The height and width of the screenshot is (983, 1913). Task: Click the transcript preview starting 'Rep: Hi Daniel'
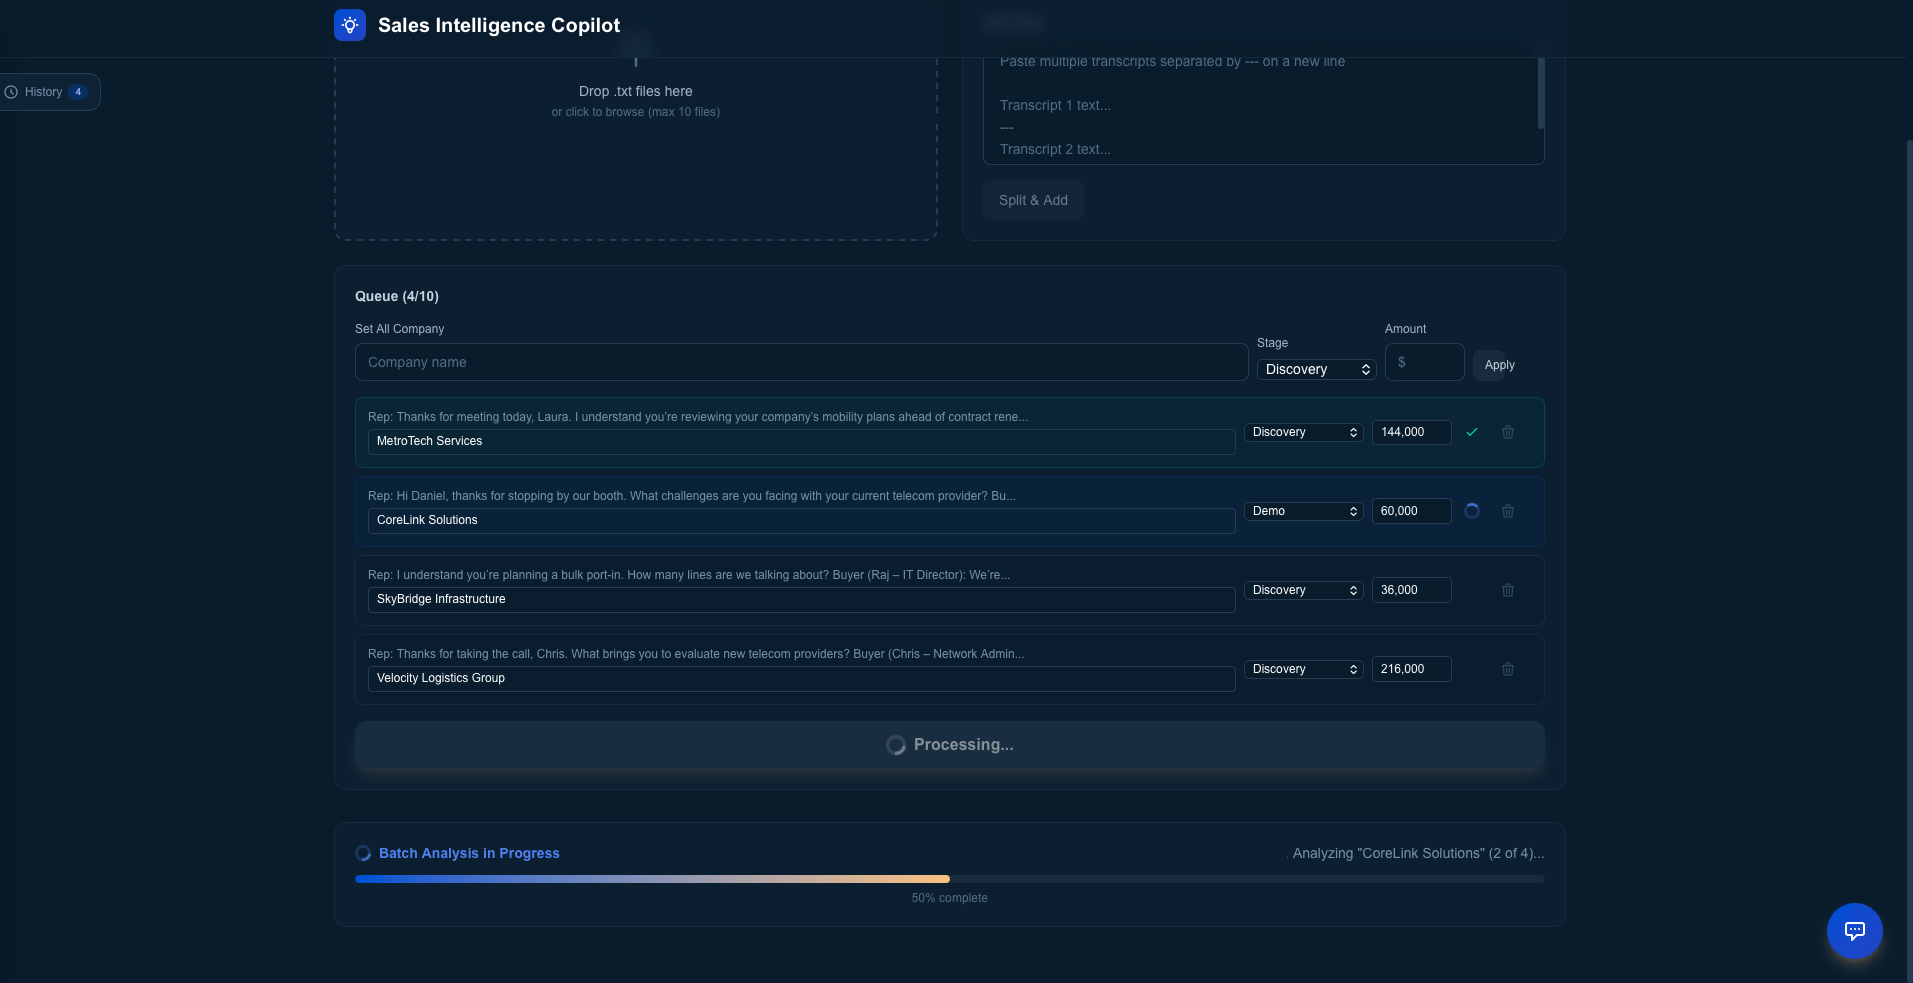click(692, 496)
